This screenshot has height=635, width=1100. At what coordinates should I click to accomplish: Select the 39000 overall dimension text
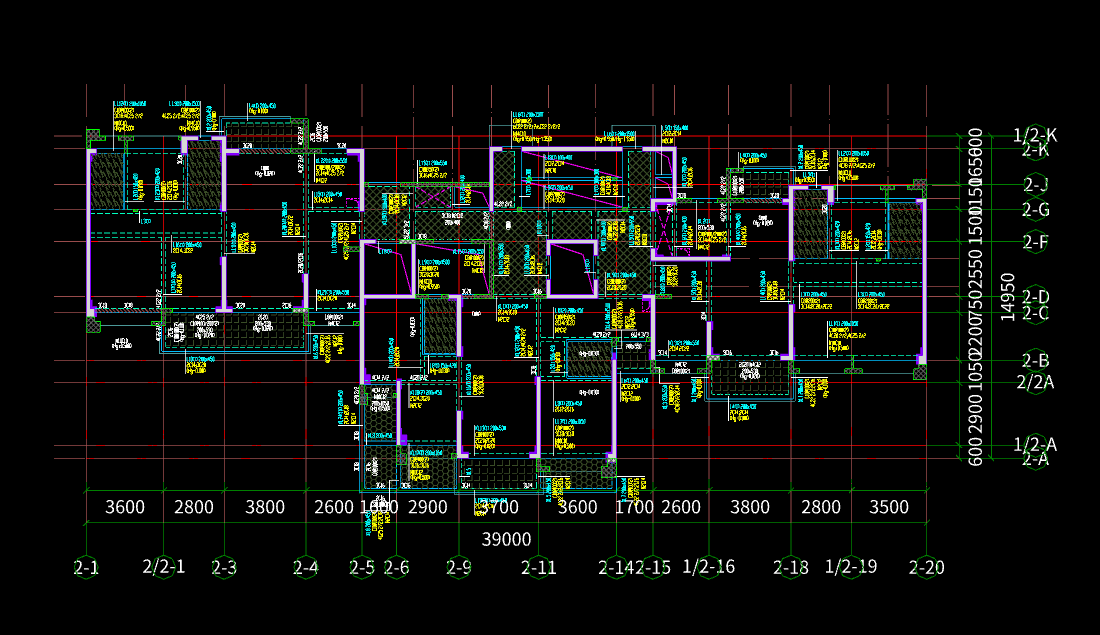(x=507, y=540)
